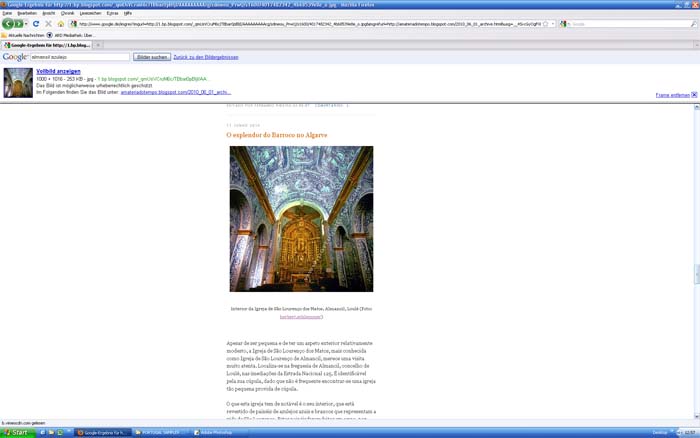Bookmark this page with the star icon
This screenshot has height=438, width=700.
pyautogui.click(x=543, y=23)
